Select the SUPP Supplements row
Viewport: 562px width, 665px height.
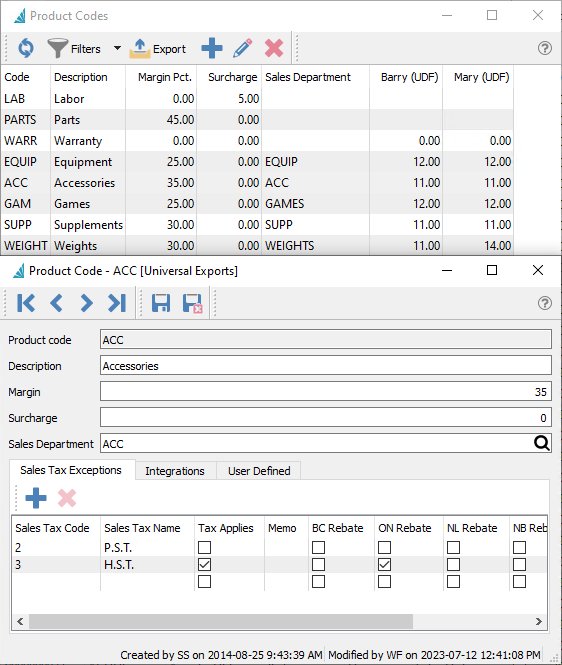click(257, 224)
